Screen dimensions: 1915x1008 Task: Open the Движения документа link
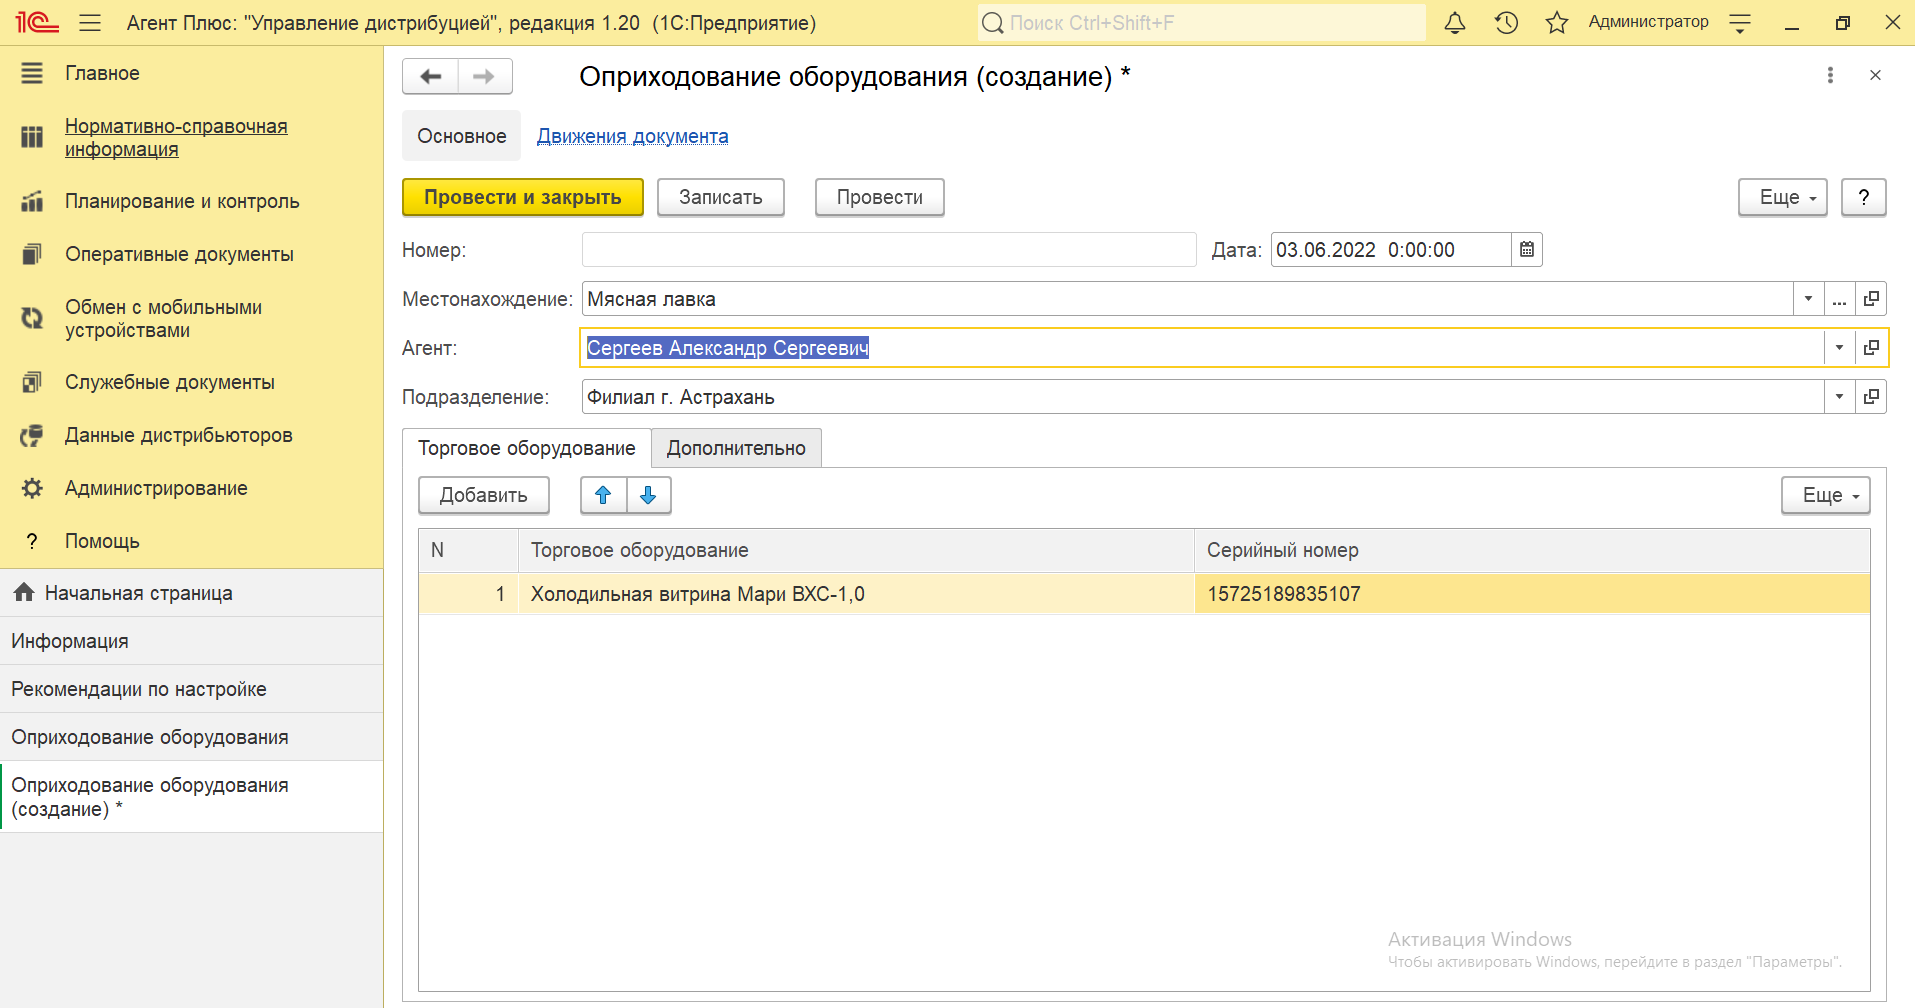632,136
